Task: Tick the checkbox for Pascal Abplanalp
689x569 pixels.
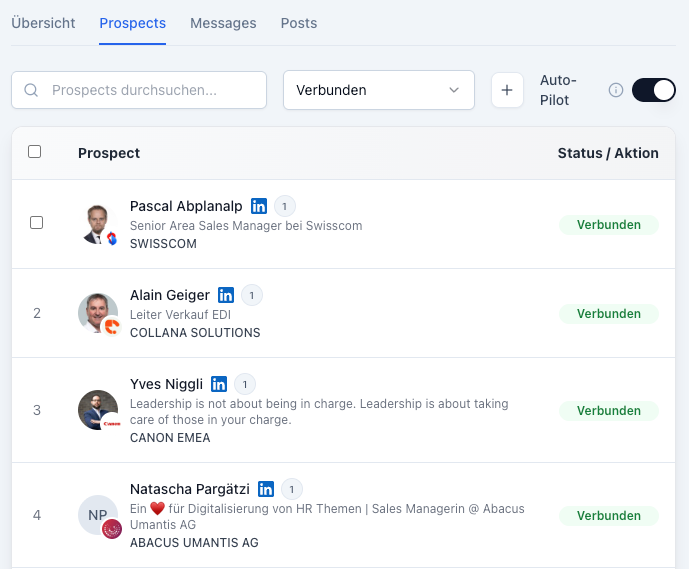Action: [x=37, y=223]
